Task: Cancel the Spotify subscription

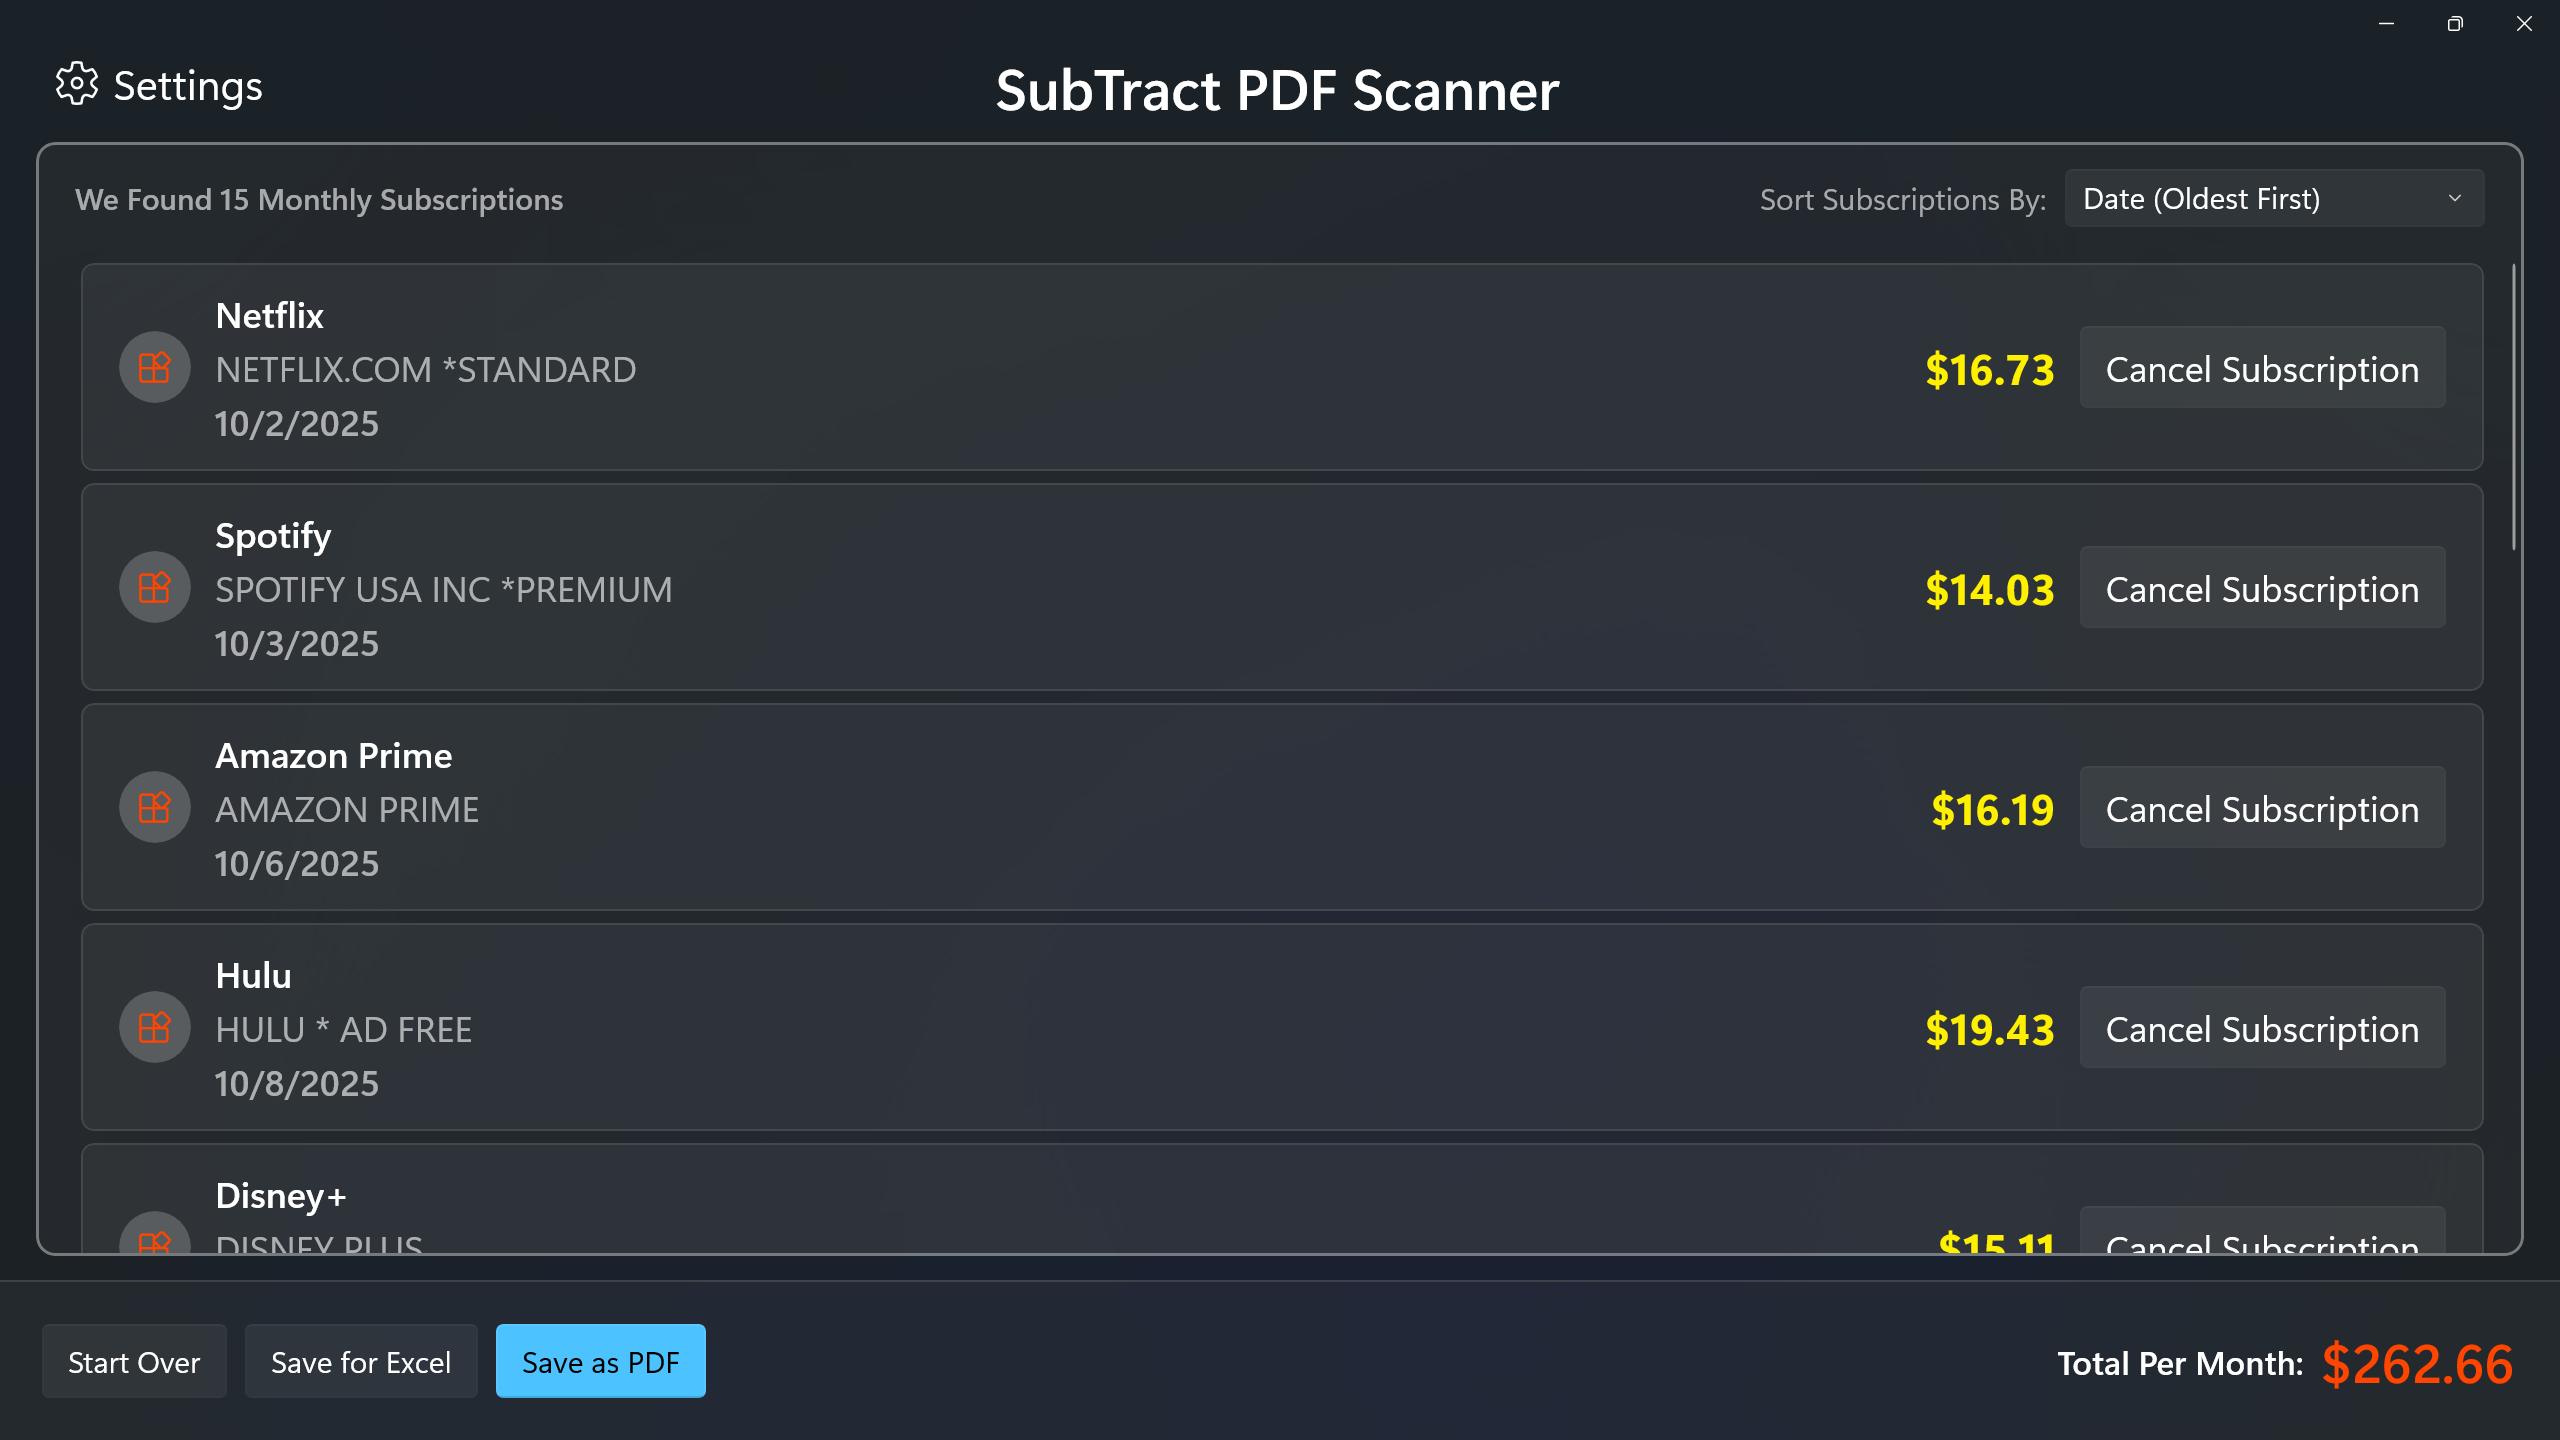Action: pos(2261,589)
